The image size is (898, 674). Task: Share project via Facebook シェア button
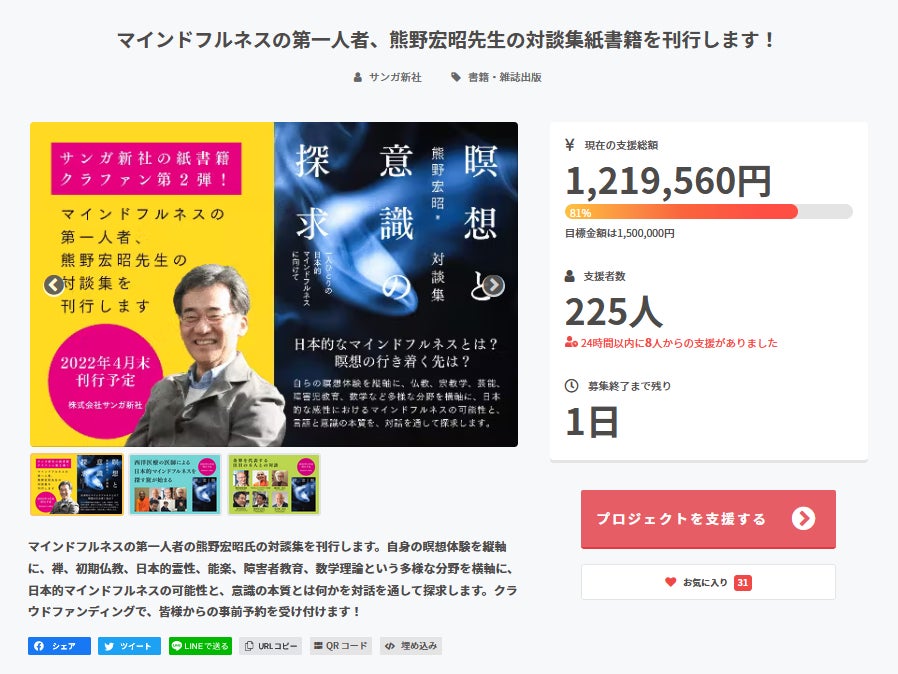click(x=60, y=646)
